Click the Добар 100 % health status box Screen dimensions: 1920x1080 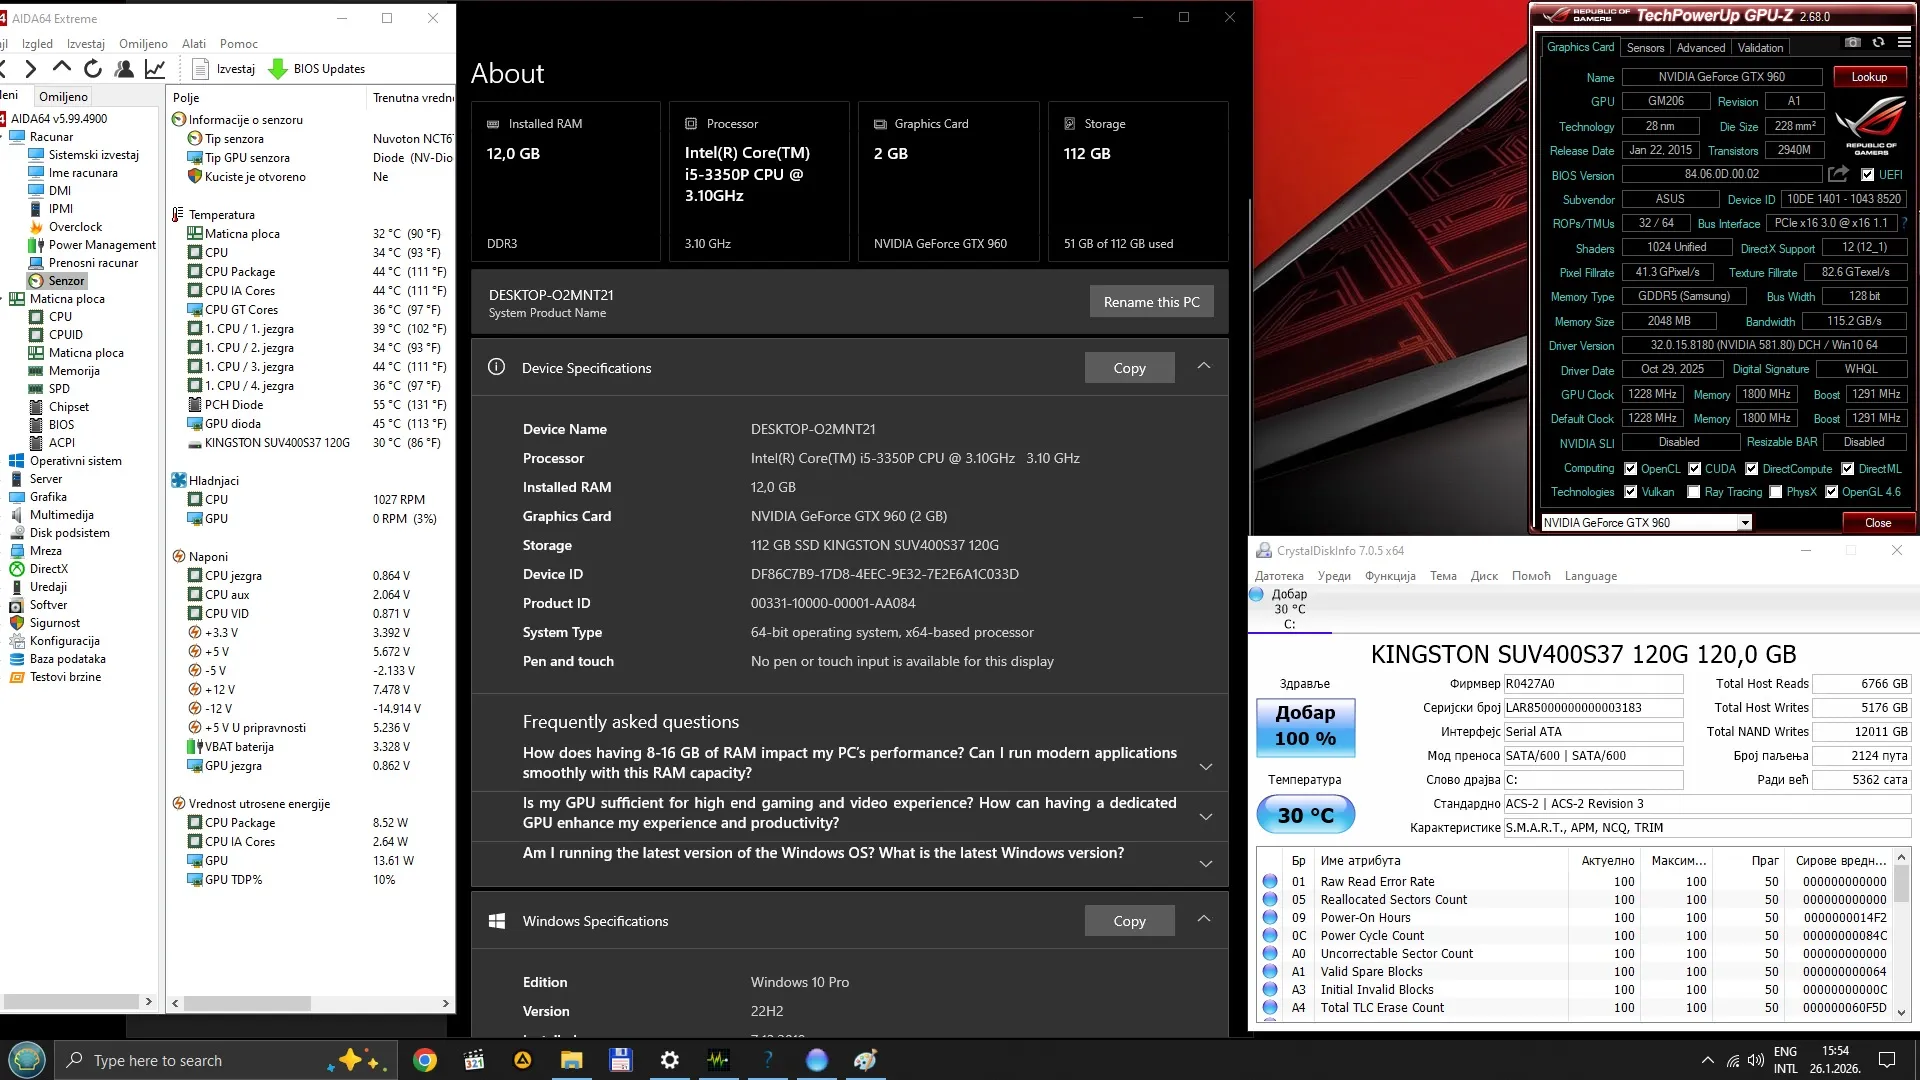[1305, 726]
